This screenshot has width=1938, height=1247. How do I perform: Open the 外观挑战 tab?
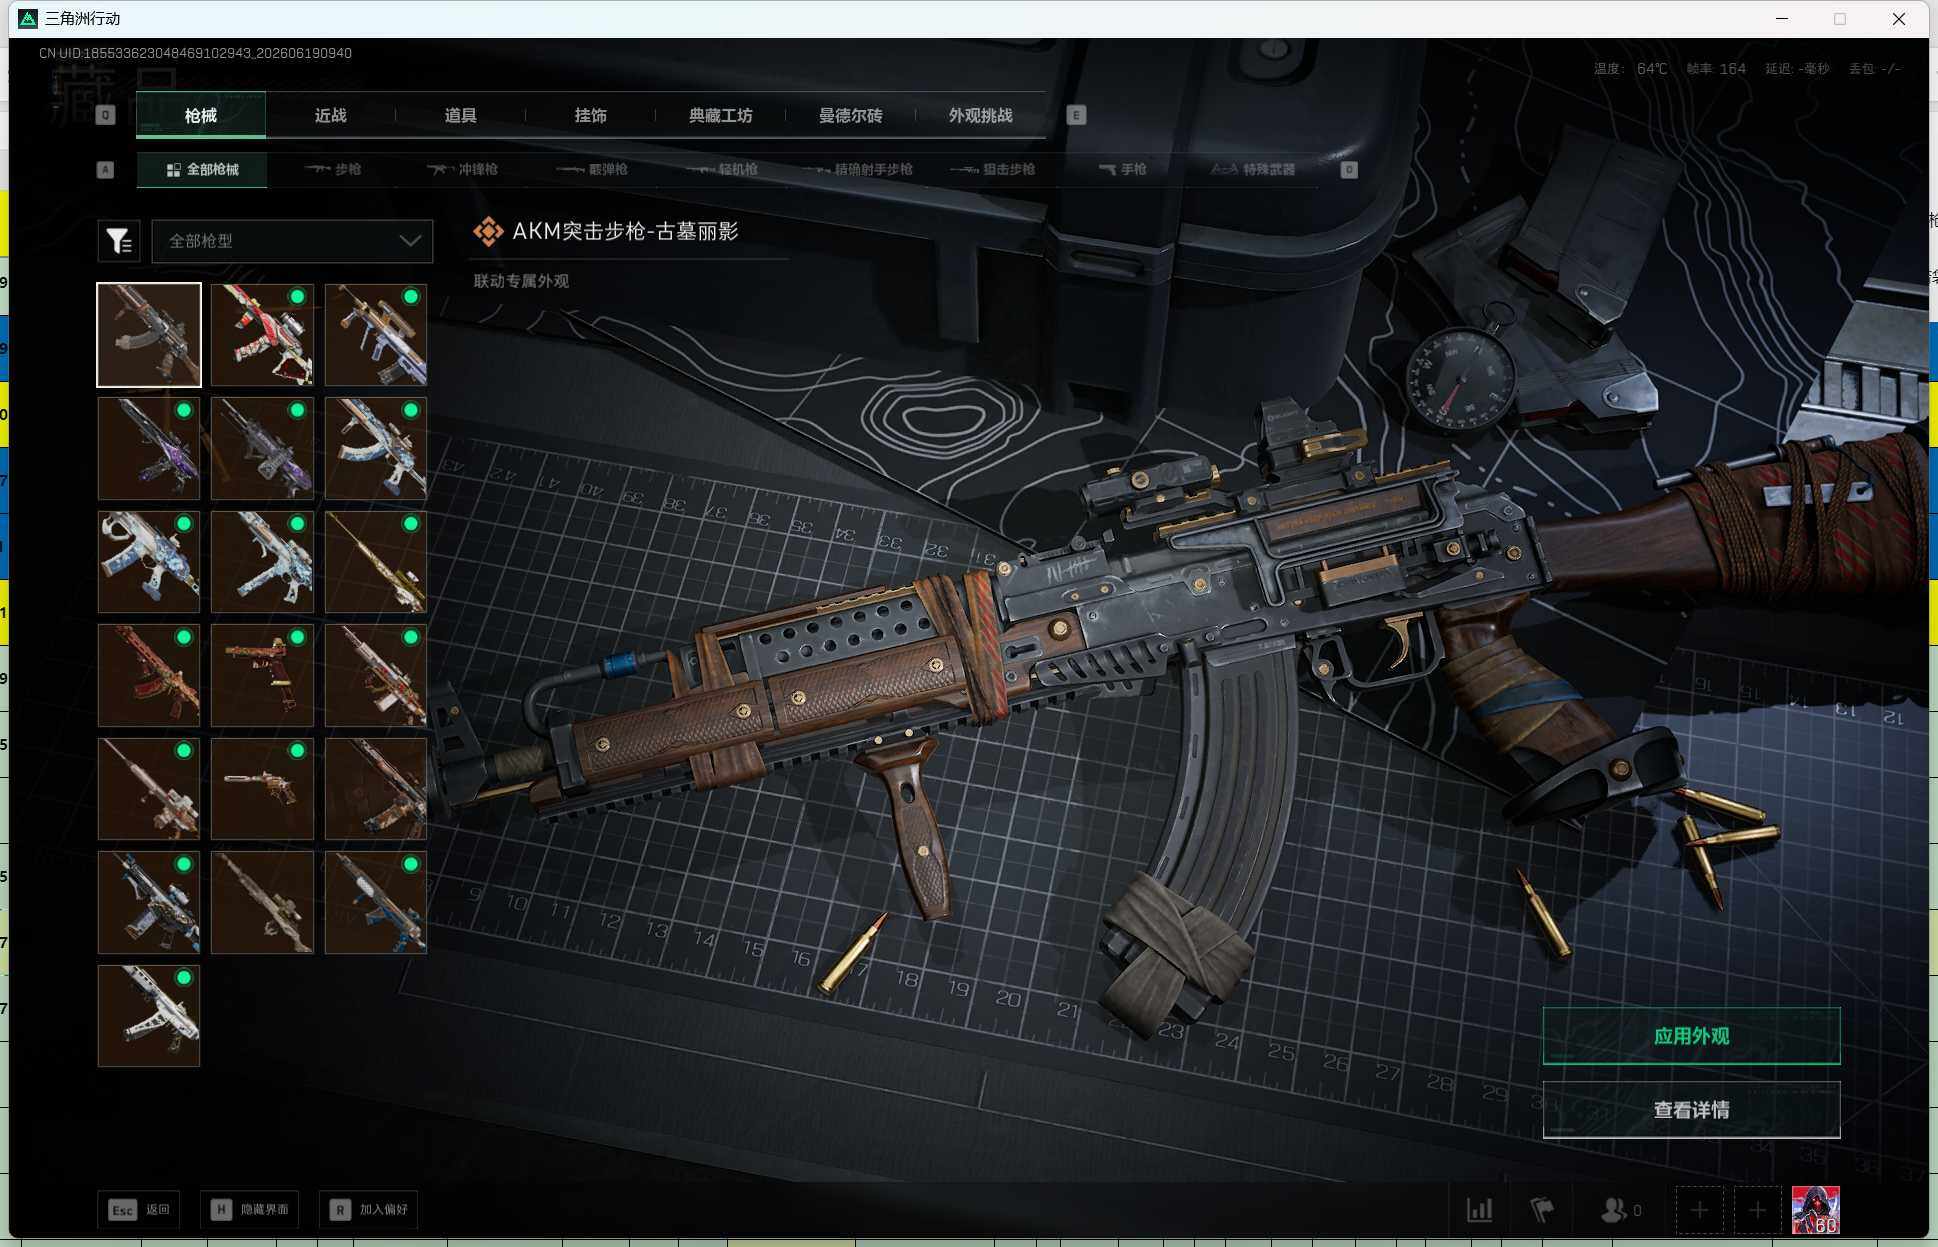(x=981, y=115)
